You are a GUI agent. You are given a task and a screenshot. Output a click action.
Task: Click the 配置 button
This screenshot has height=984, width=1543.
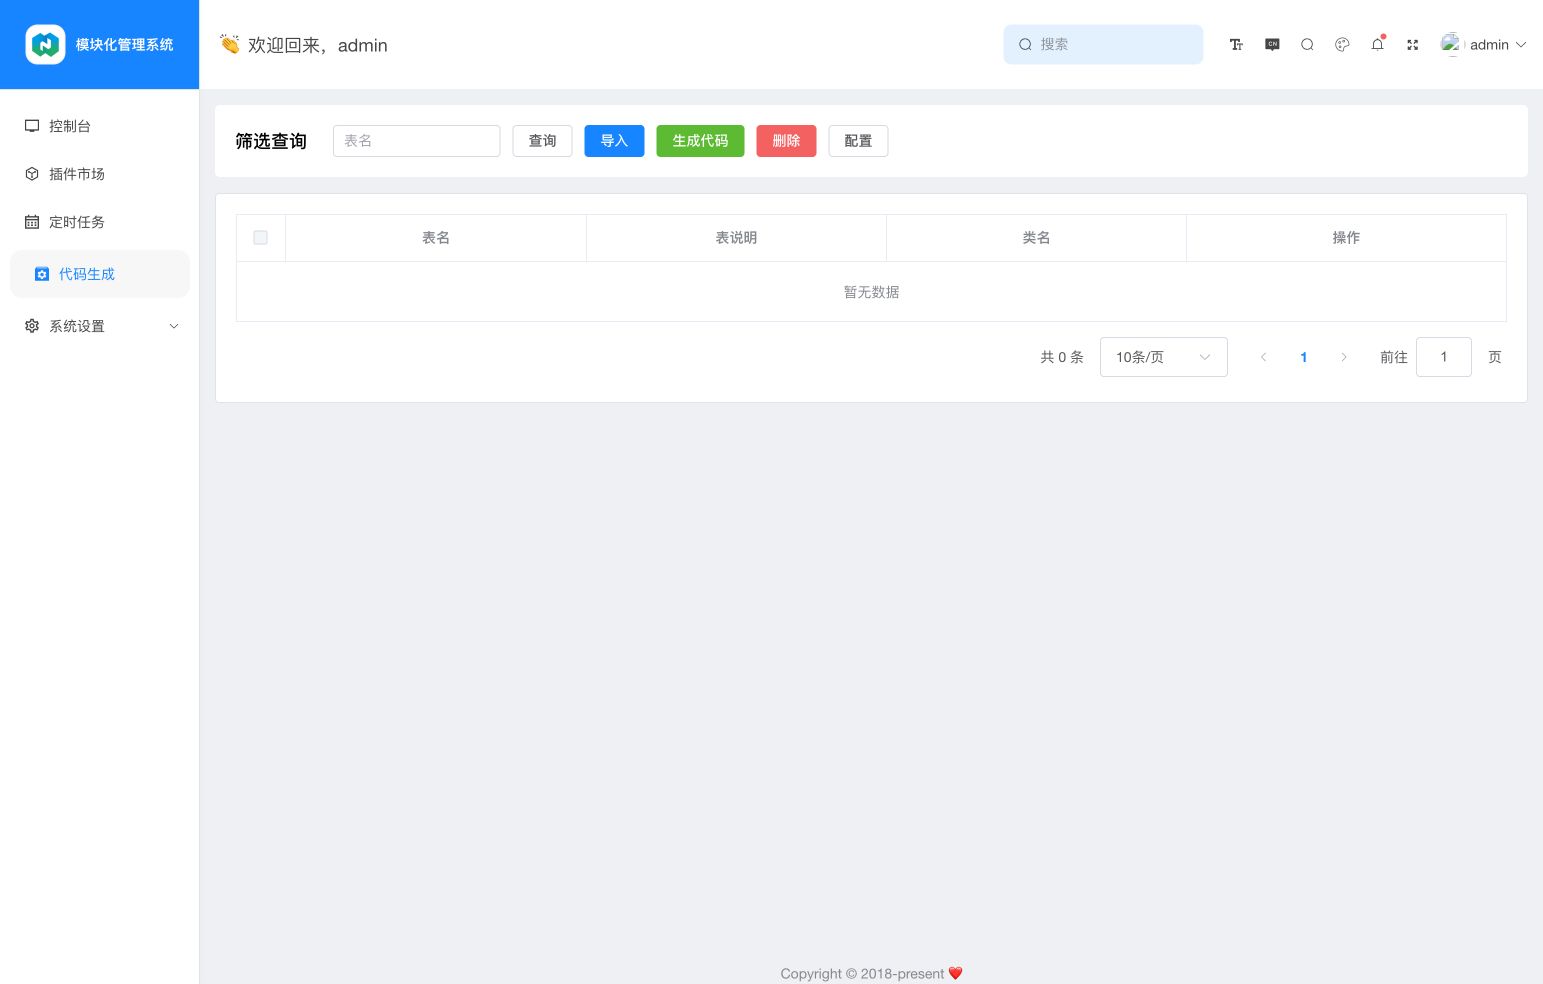[x=858, y=141]
